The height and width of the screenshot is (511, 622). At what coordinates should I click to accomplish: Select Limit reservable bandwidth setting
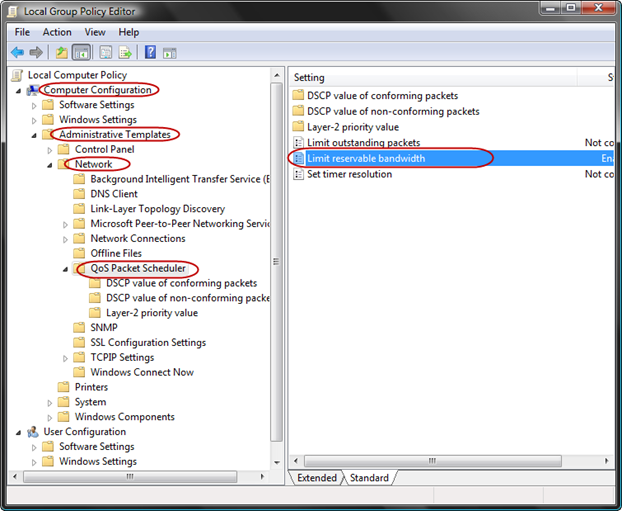point(366,158)
